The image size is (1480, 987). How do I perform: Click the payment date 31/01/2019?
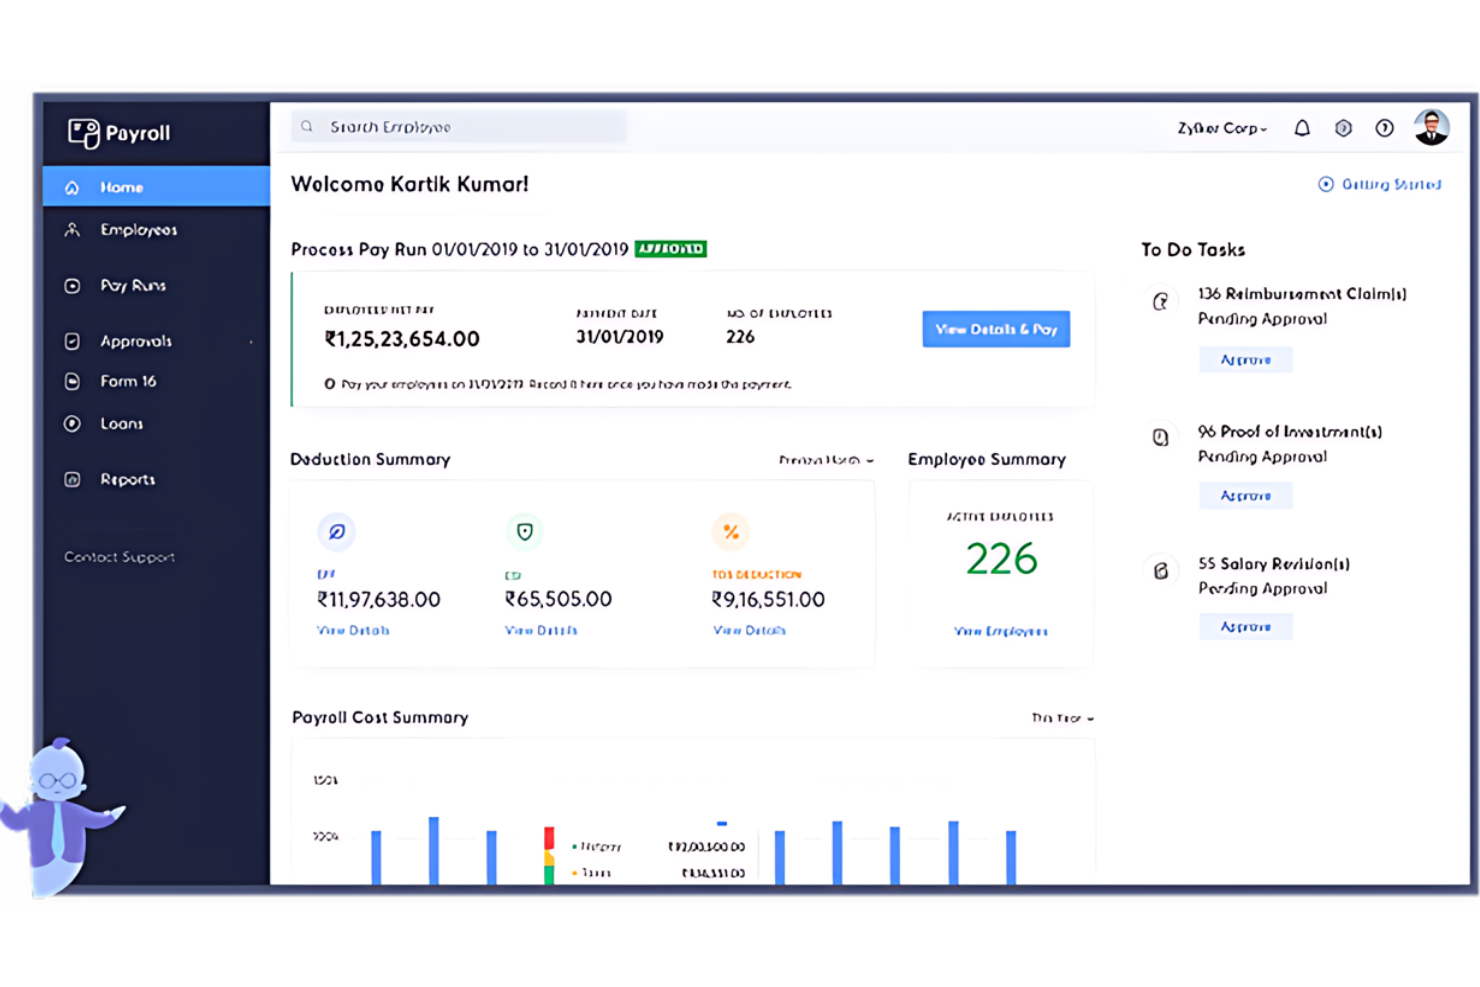point(620,337)
